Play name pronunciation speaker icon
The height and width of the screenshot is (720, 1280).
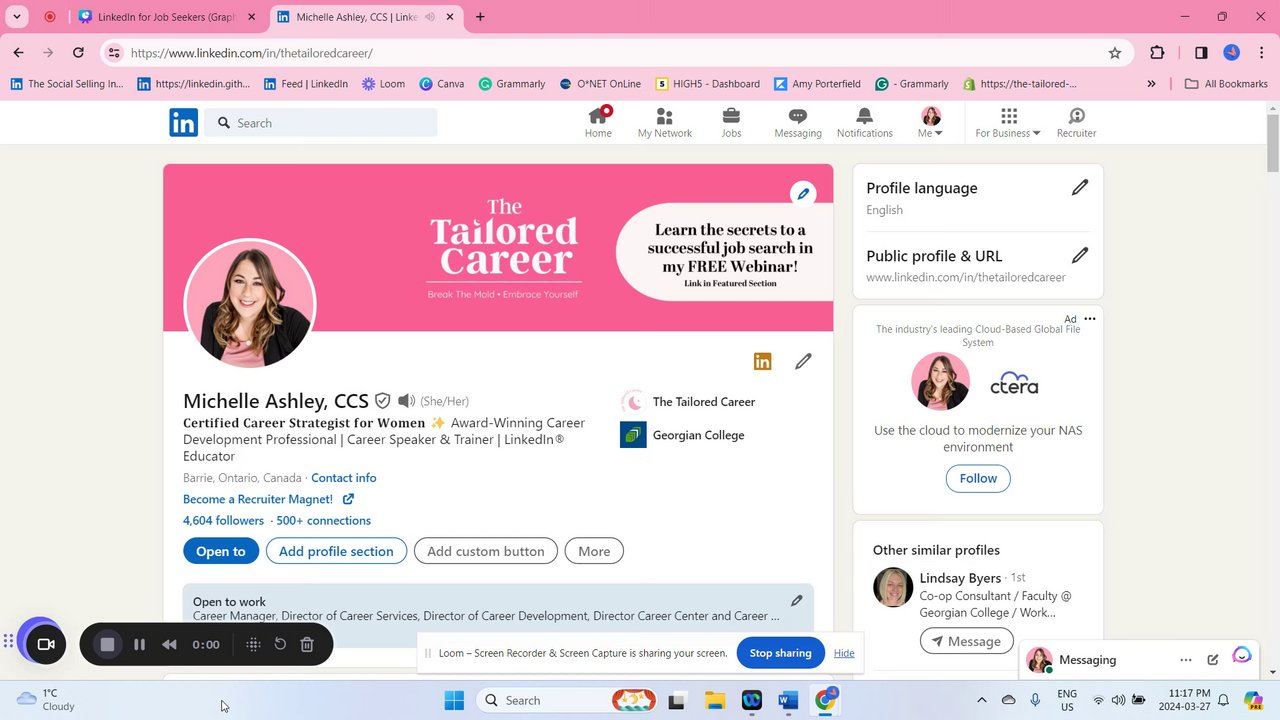point(406,401)
